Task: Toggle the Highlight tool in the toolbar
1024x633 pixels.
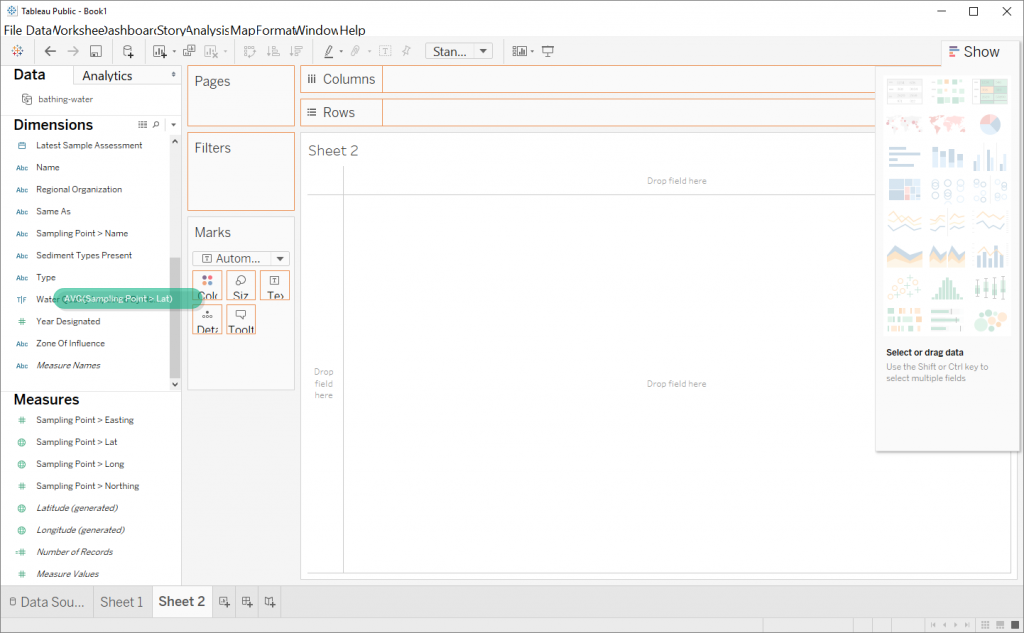Action: pyautogui.click(x=328, y=51)
